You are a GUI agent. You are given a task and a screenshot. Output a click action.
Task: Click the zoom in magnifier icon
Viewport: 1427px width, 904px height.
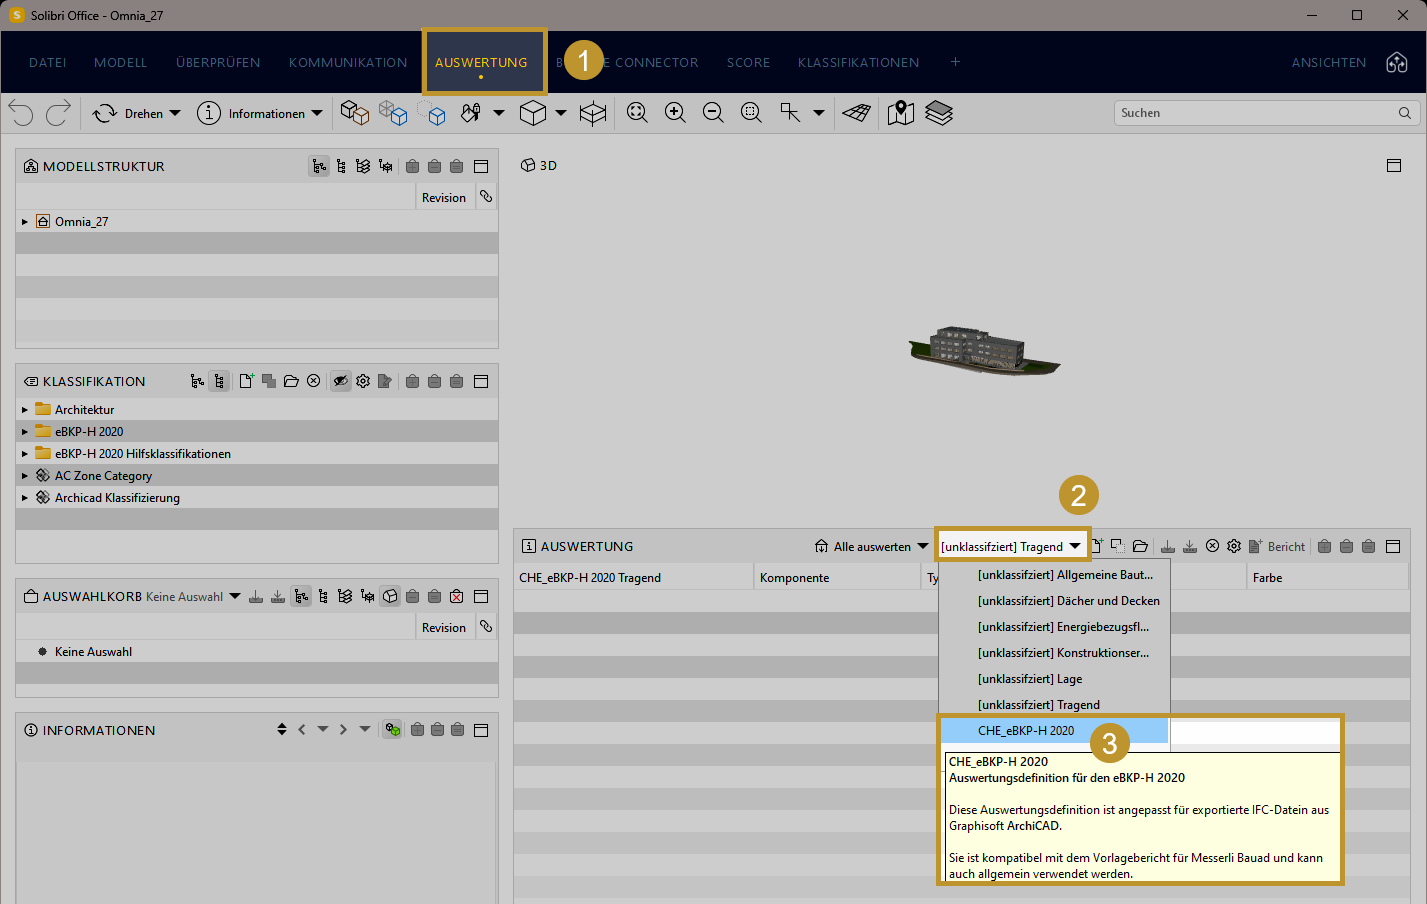[675, 113]
